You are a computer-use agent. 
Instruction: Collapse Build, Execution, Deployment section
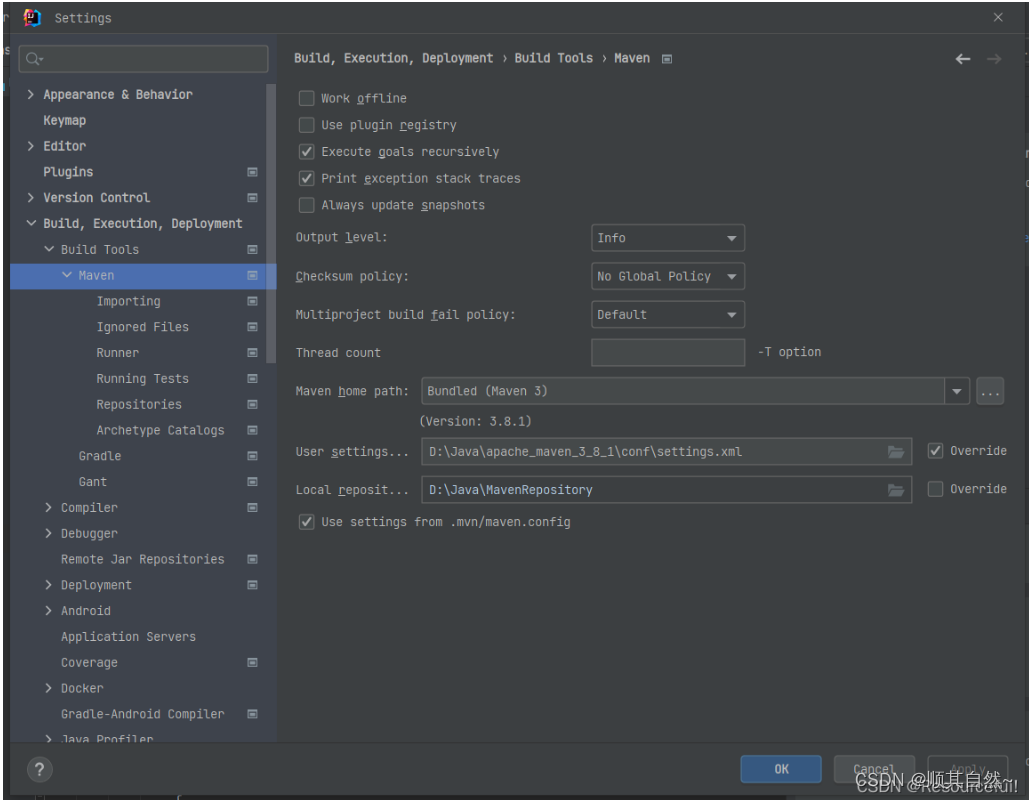click(31, 223)
